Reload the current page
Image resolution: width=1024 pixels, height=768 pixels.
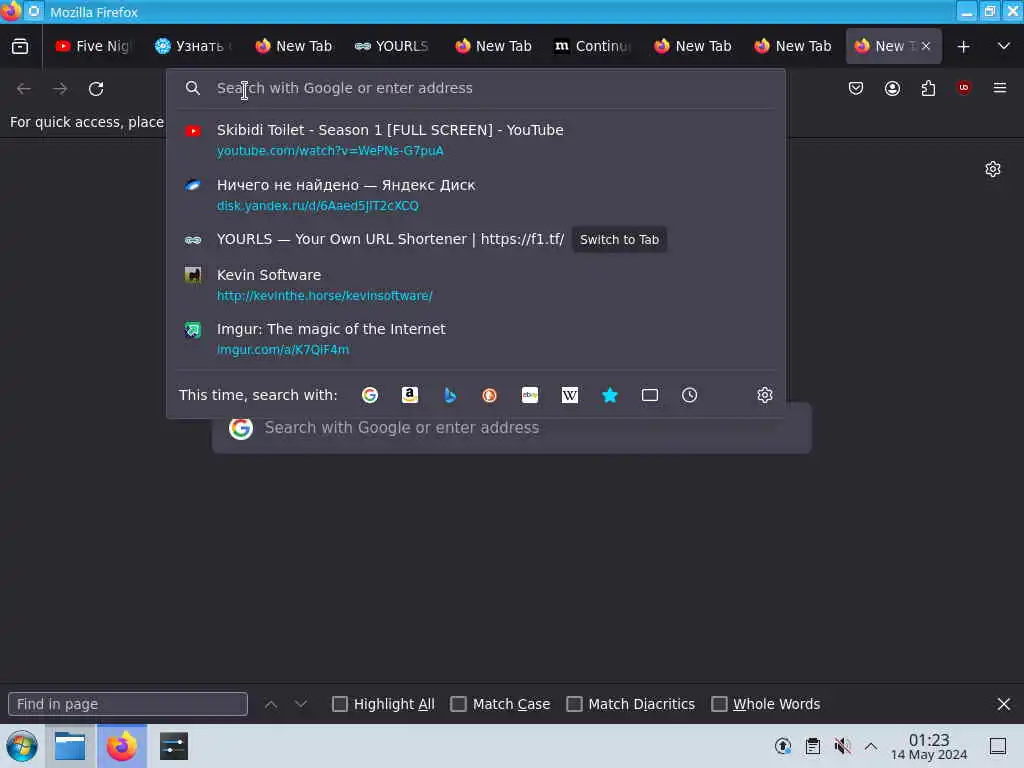coord(96,88)
